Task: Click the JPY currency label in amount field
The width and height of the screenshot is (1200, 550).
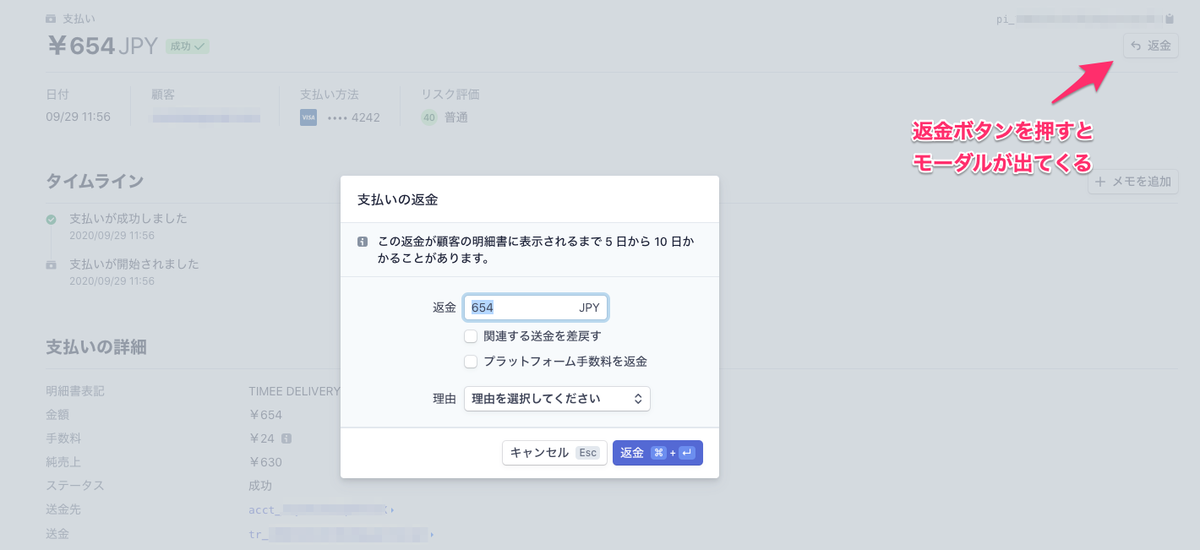Action: [x=589, y=308]
